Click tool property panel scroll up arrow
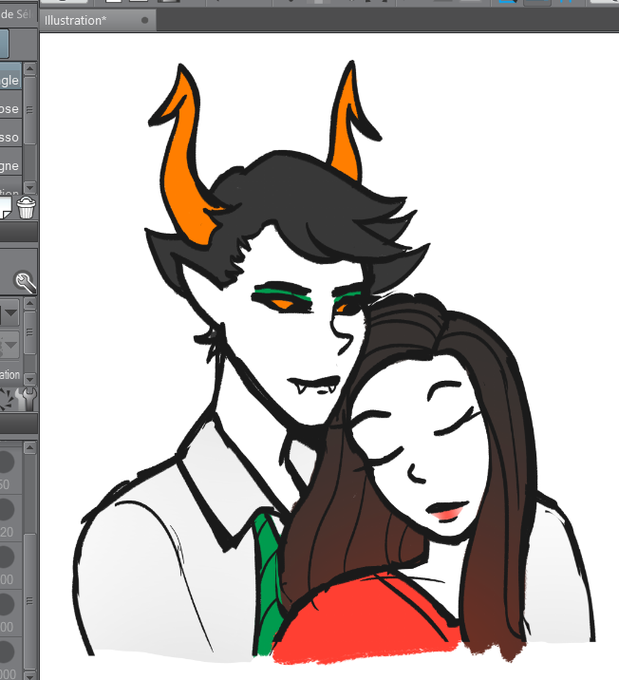This screenshot has width=619, height=680. point(30,303)
